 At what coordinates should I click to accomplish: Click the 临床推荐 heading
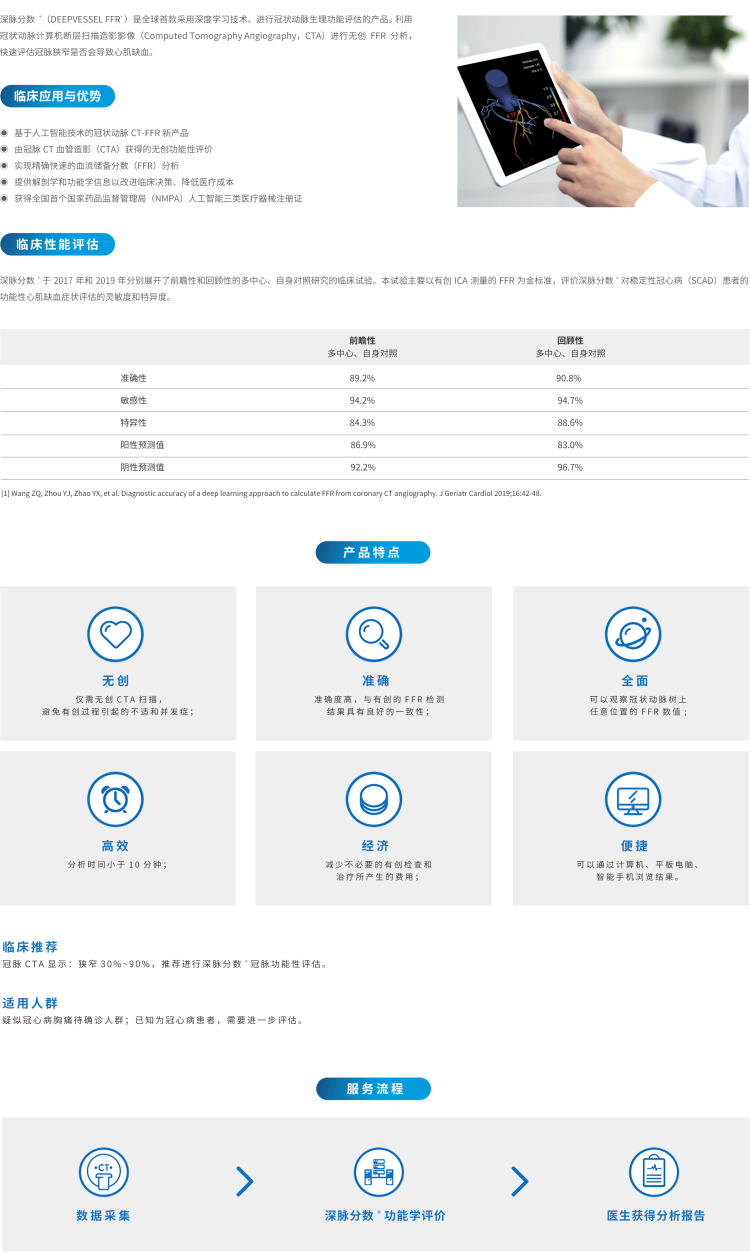click(x=30, y=946)
